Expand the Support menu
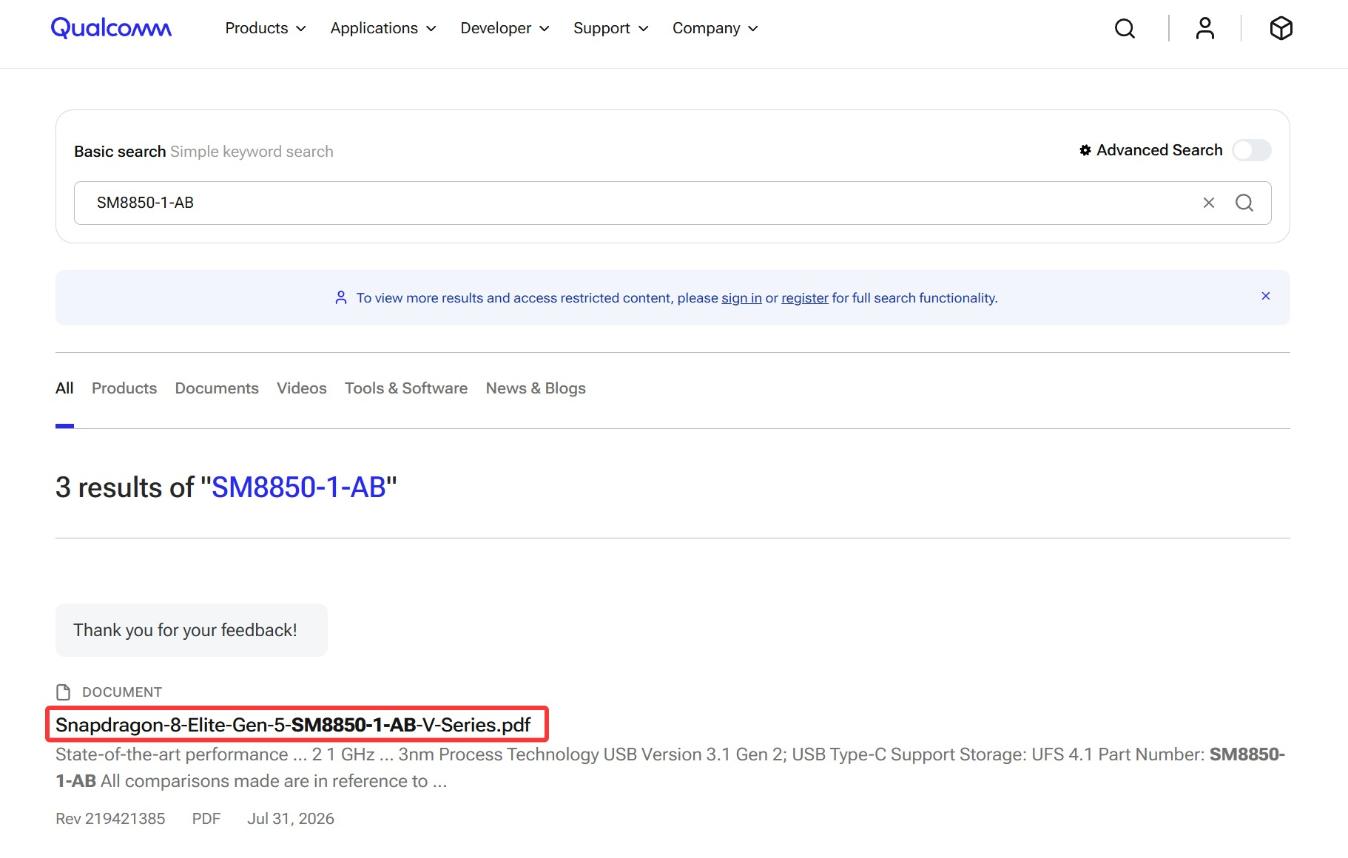Viewport: 1348px width, 858px height. pos(611,28)
